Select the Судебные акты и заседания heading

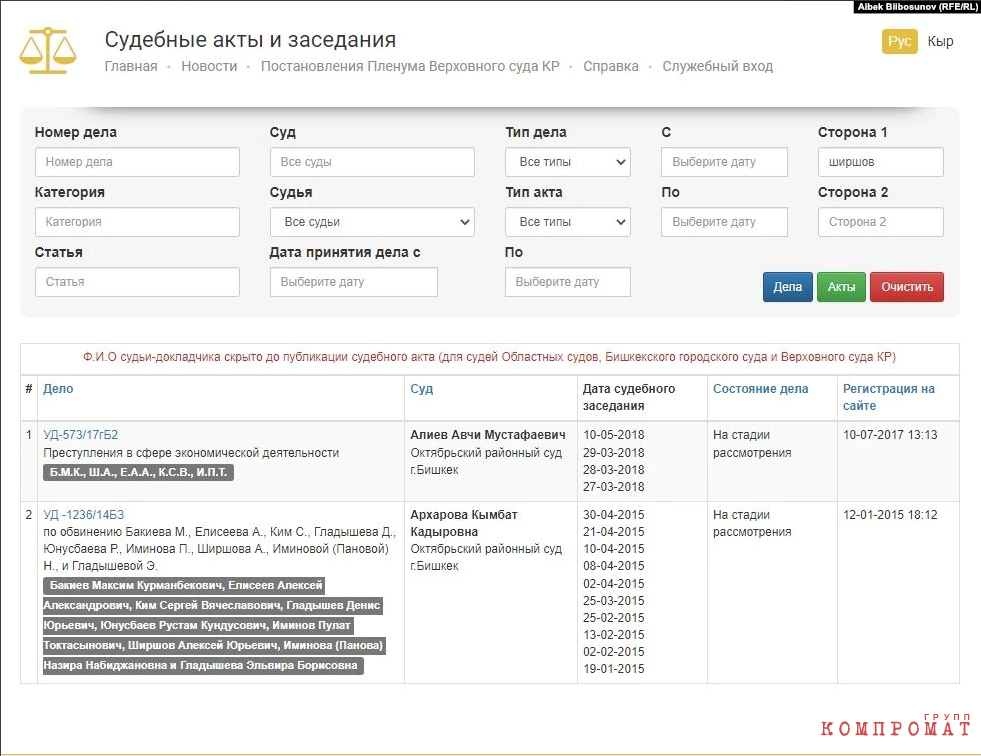click(250, 39)
